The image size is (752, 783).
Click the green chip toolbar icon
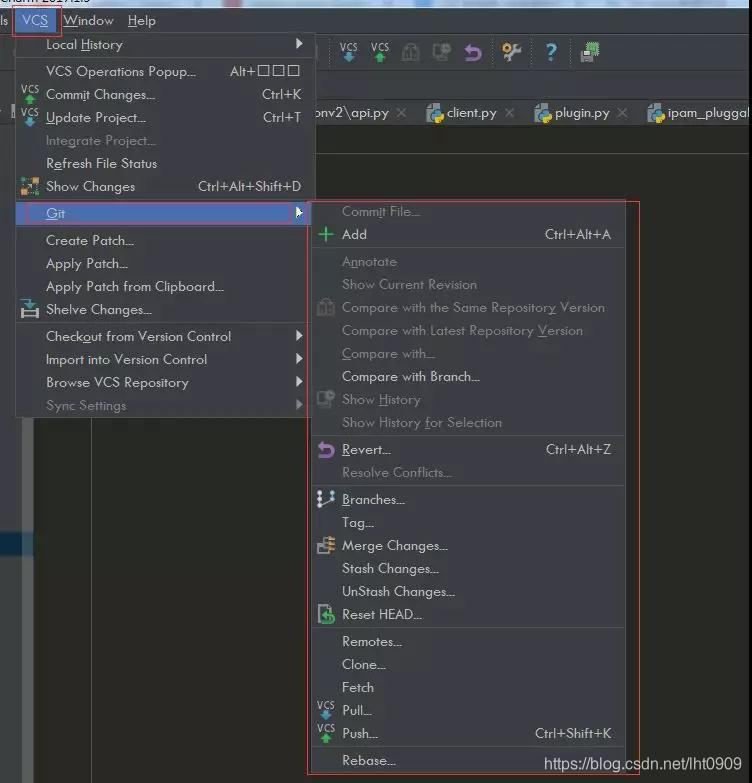(x=590, y=52)
